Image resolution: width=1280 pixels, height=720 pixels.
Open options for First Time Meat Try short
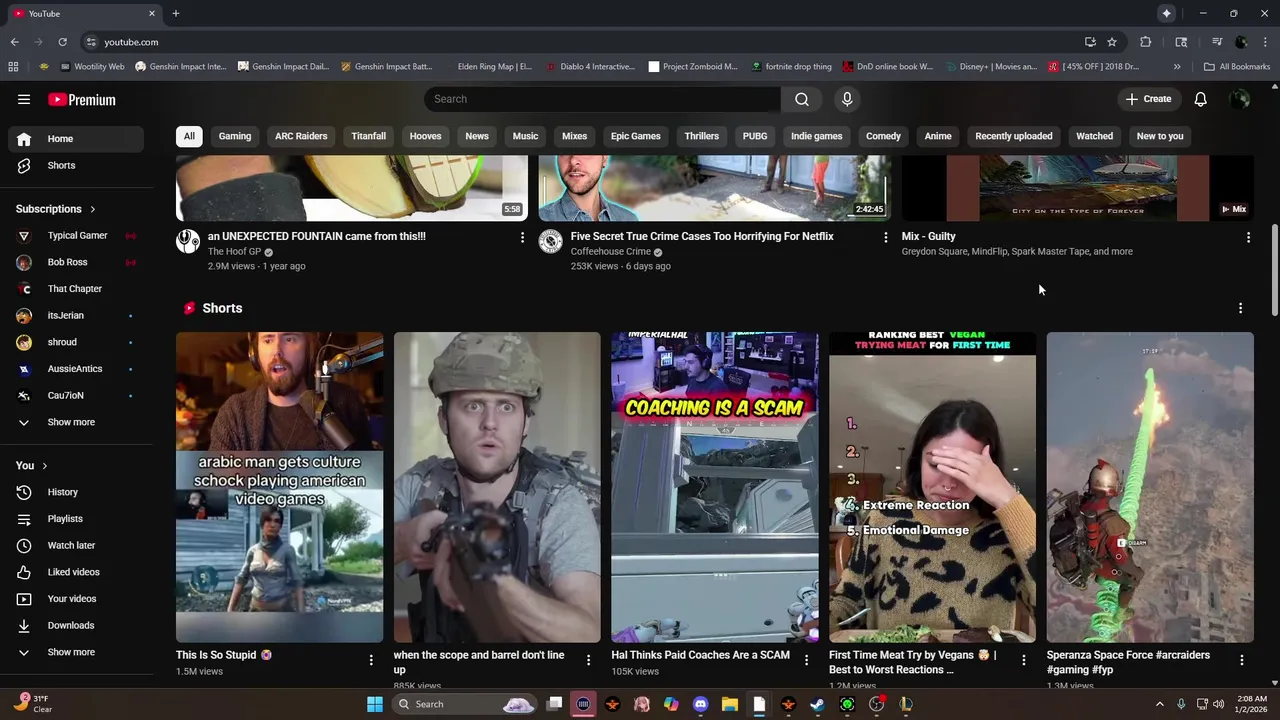[1023, 660]
